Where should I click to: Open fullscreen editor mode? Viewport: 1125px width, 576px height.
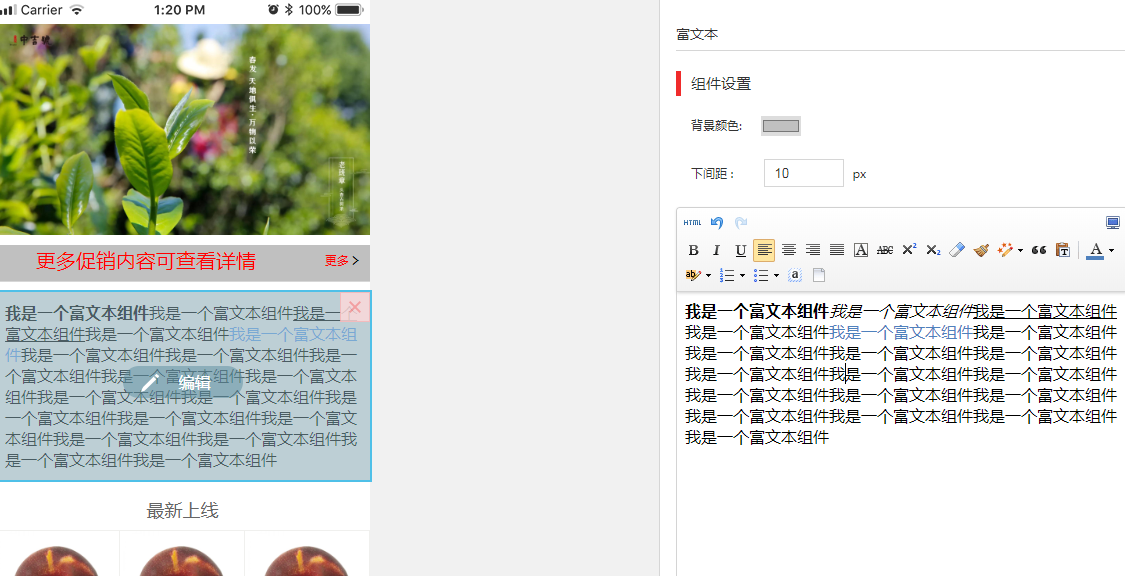coord(1112,223)
